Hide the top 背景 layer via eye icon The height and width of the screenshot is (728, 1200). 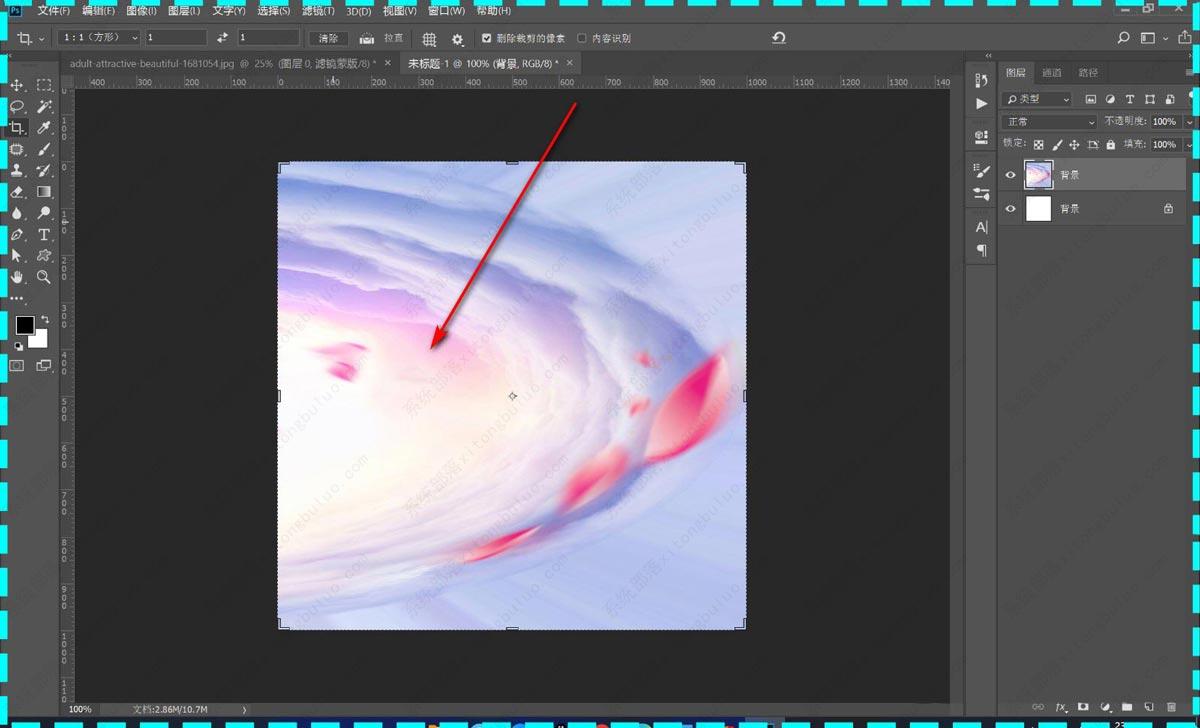pyautogui.click(x=1010, y=175)
